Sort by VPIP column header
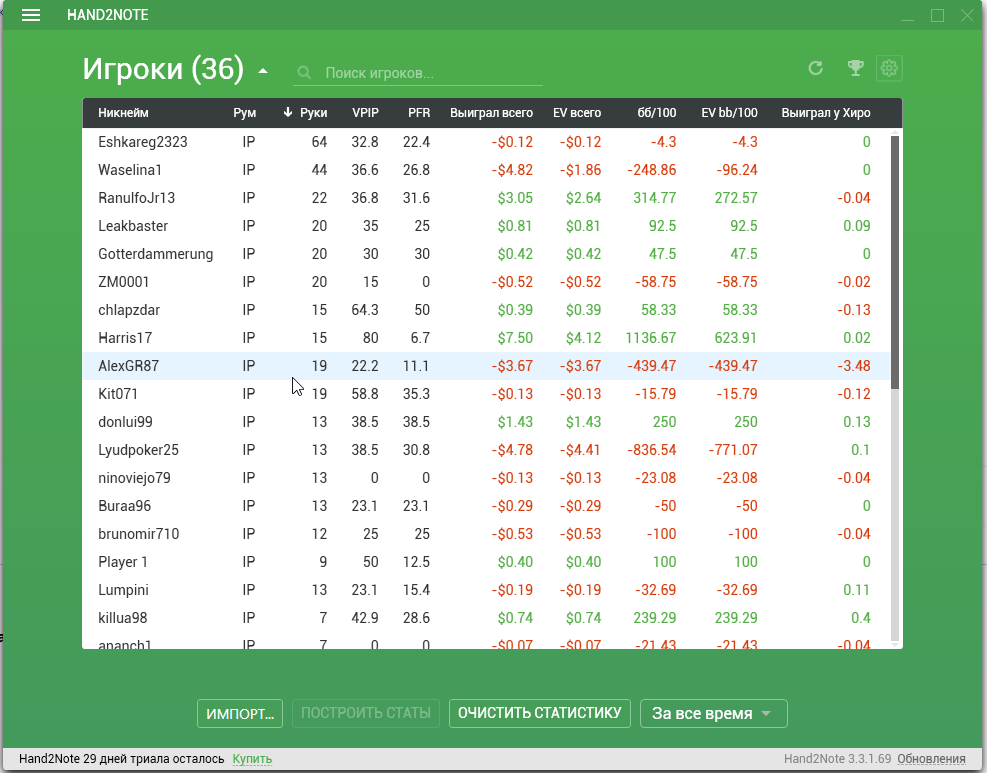The width and height of the screenshot is (987, 773). (365, 113)
